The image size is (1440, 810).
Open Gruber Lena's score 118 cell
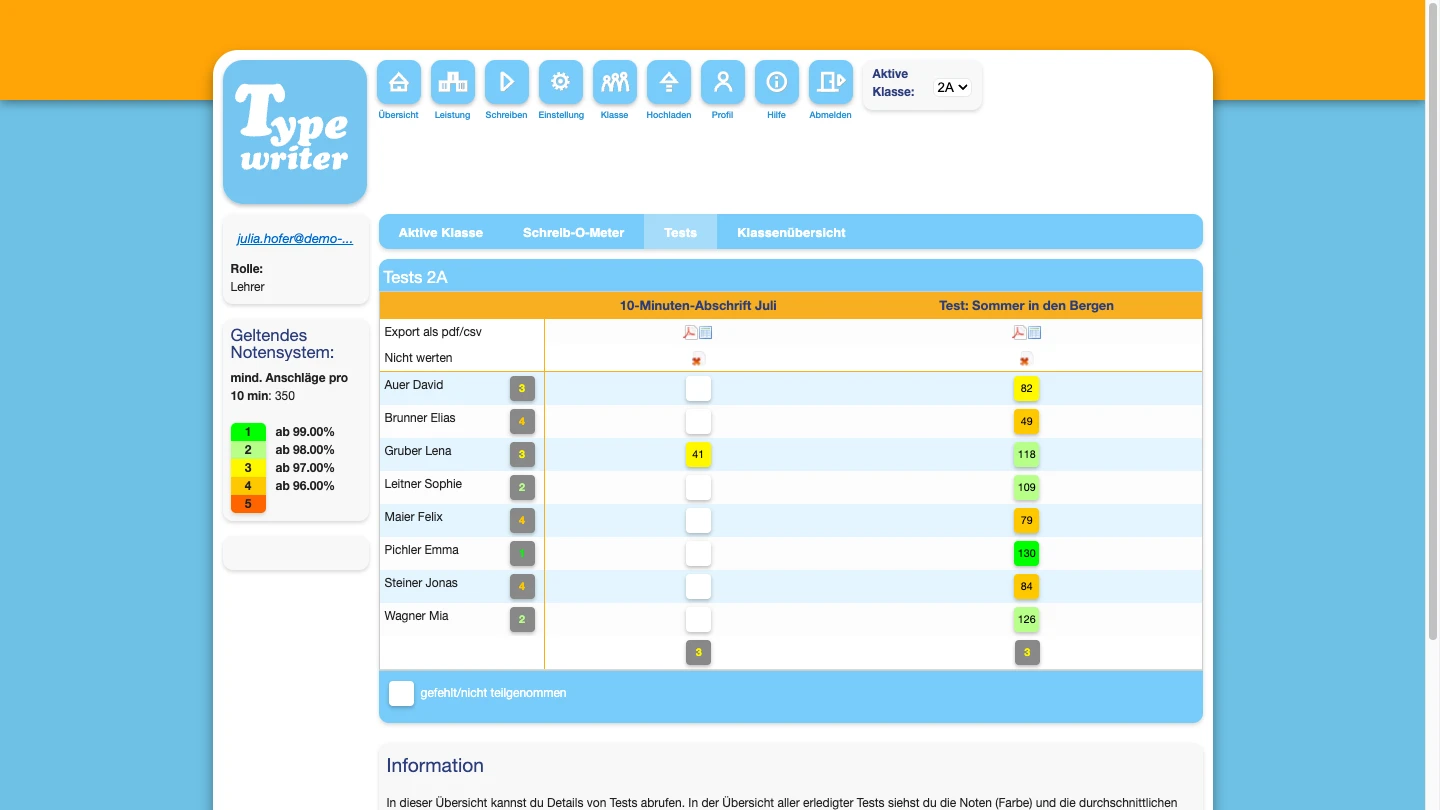pos(1027,454)
